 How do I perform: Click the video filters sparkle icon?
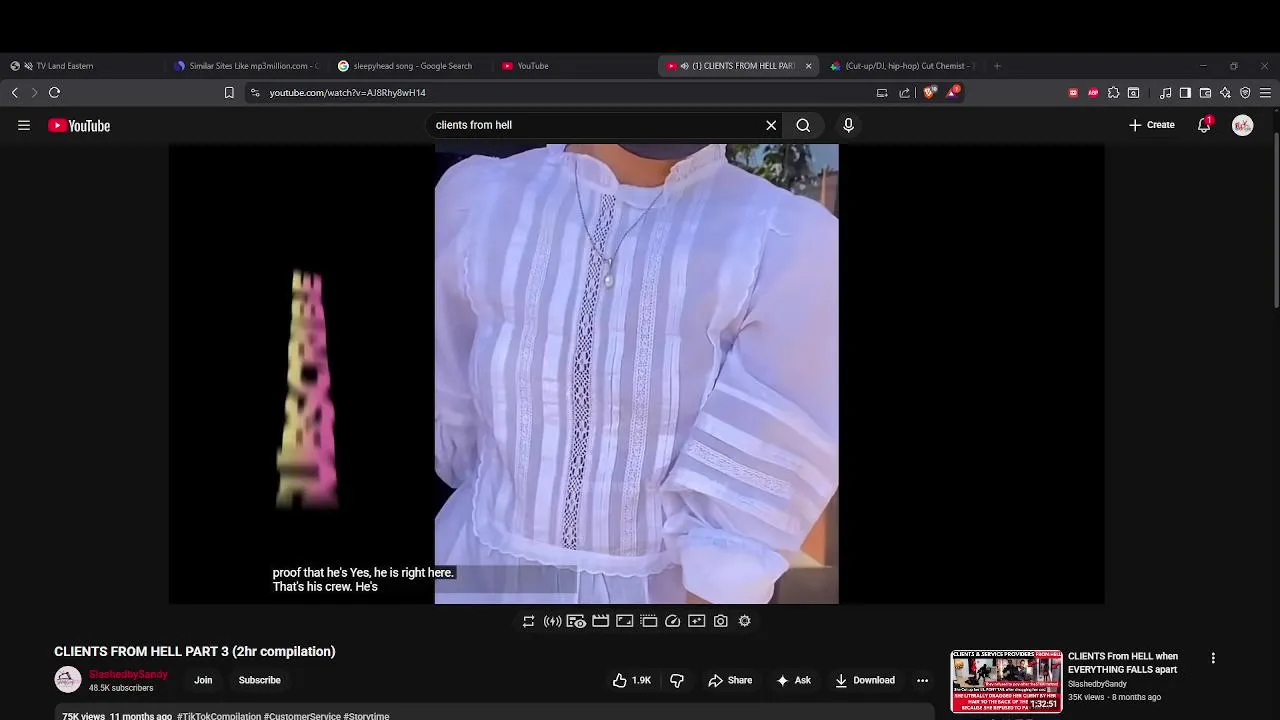click(696, 621)
